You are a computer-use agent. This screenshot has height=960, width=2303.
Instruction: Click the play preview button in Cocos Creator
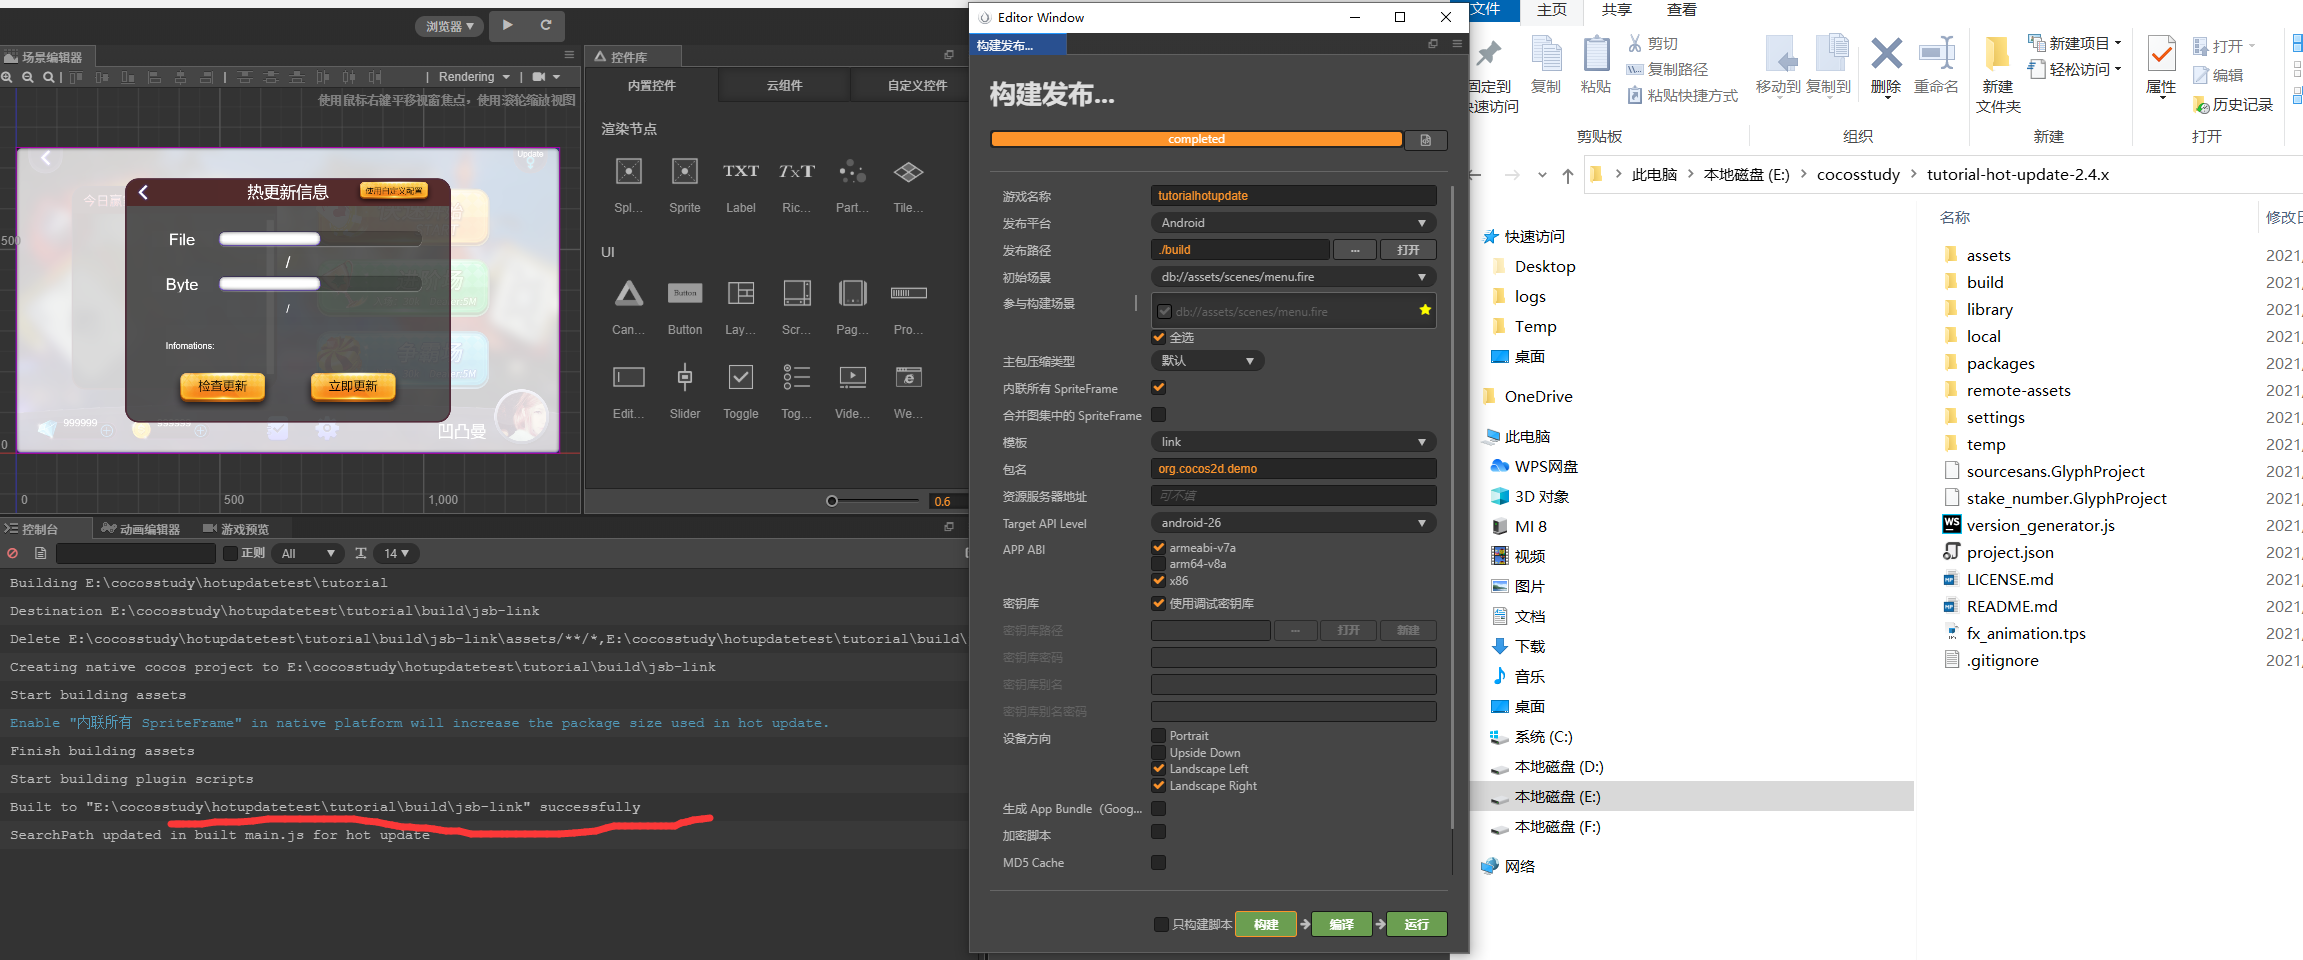coord(508,25)
